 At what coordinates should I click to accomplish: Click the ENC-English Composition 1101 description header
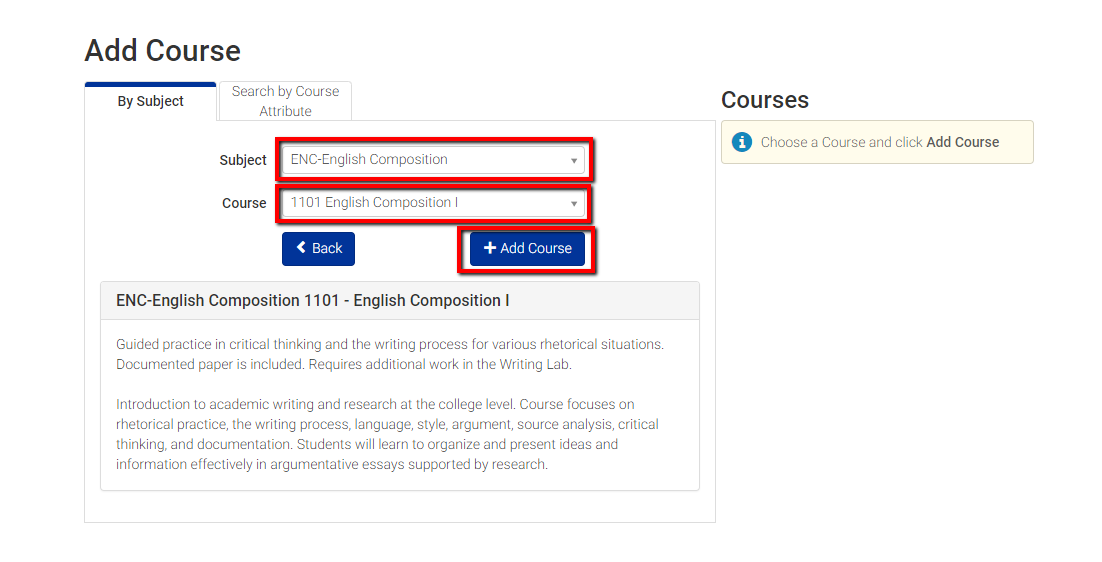pyautogui.click(x=400, y=301)
